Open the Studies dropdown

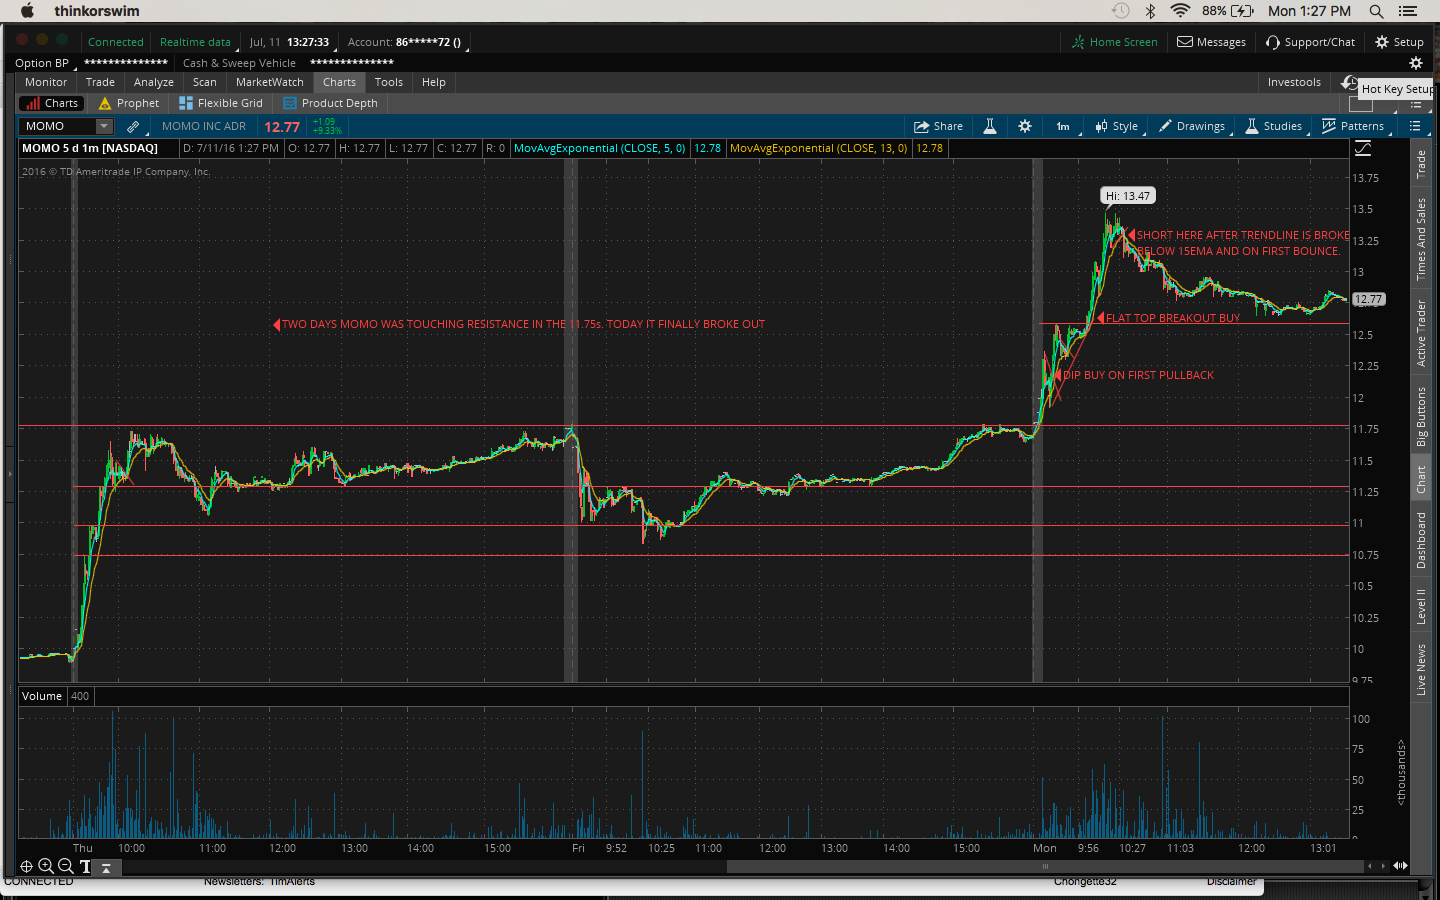click(1274, 126)
